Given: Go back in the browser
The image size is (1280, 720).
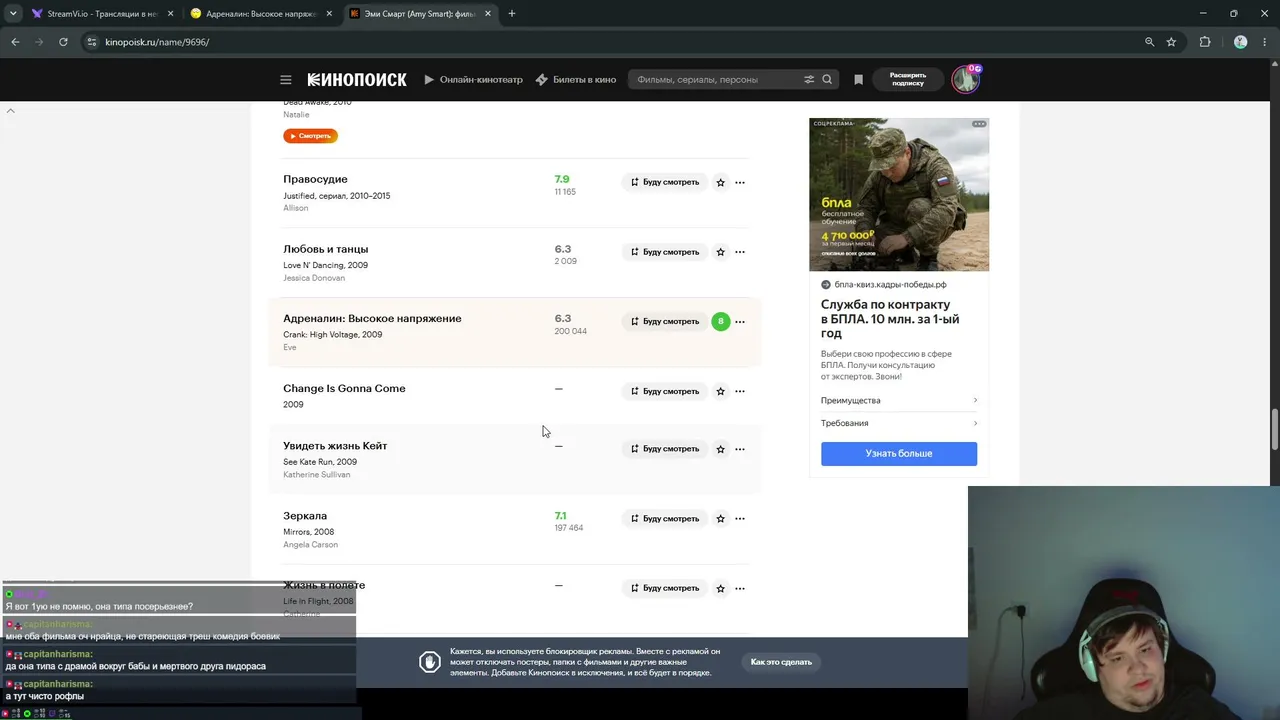Looking at the screenshot, I should 15,42.
